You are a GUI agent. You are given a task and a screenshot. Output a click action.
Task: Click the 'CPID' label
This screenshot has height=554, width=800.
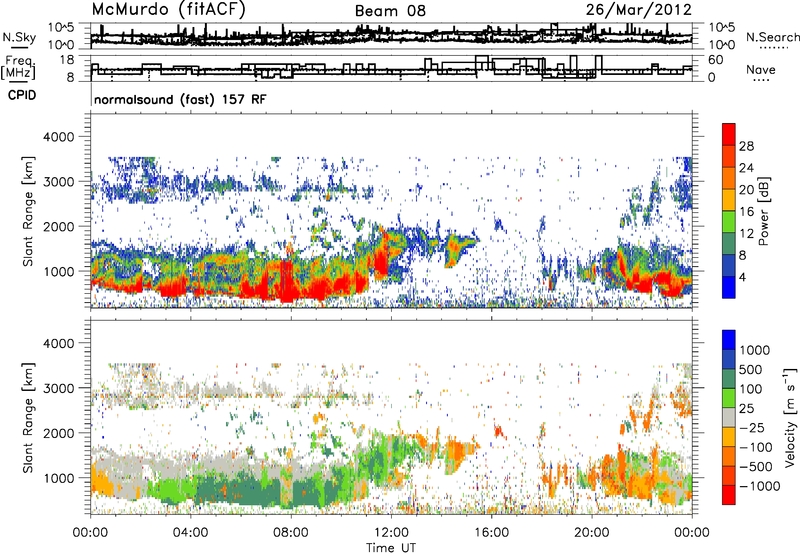[22, 95]
